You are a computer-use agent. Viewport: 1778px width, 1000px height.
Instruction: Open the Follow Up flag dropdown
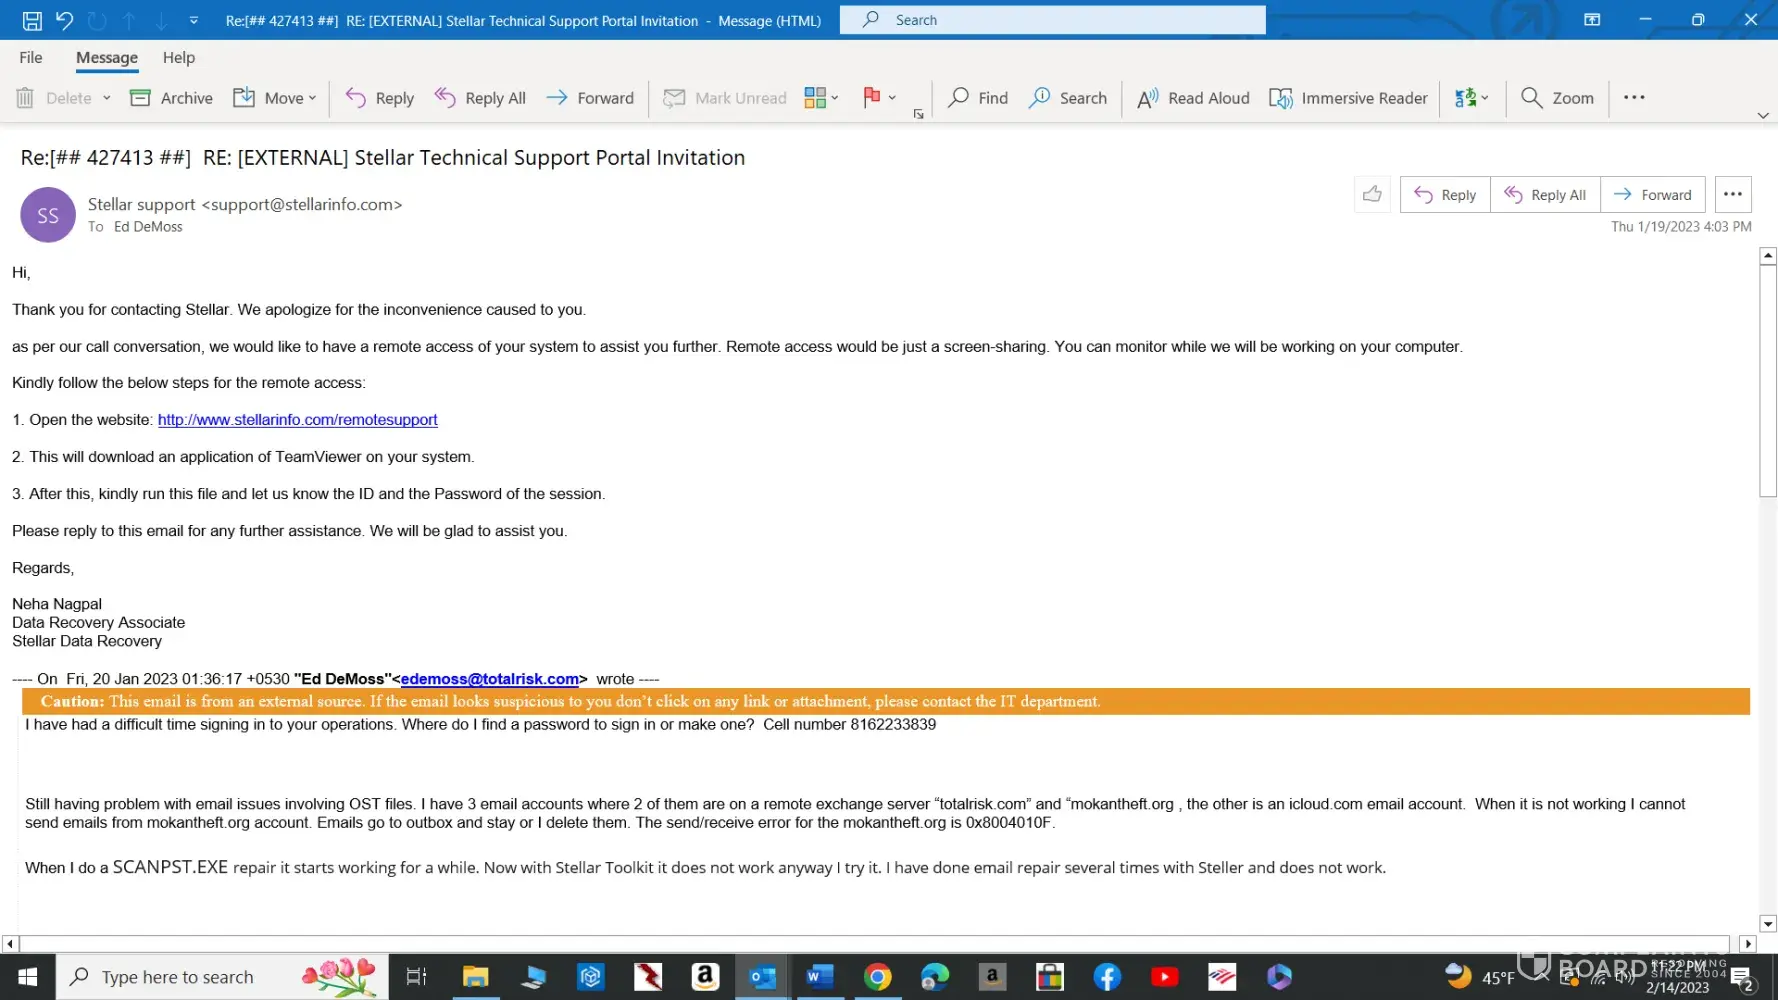point(892,98)
